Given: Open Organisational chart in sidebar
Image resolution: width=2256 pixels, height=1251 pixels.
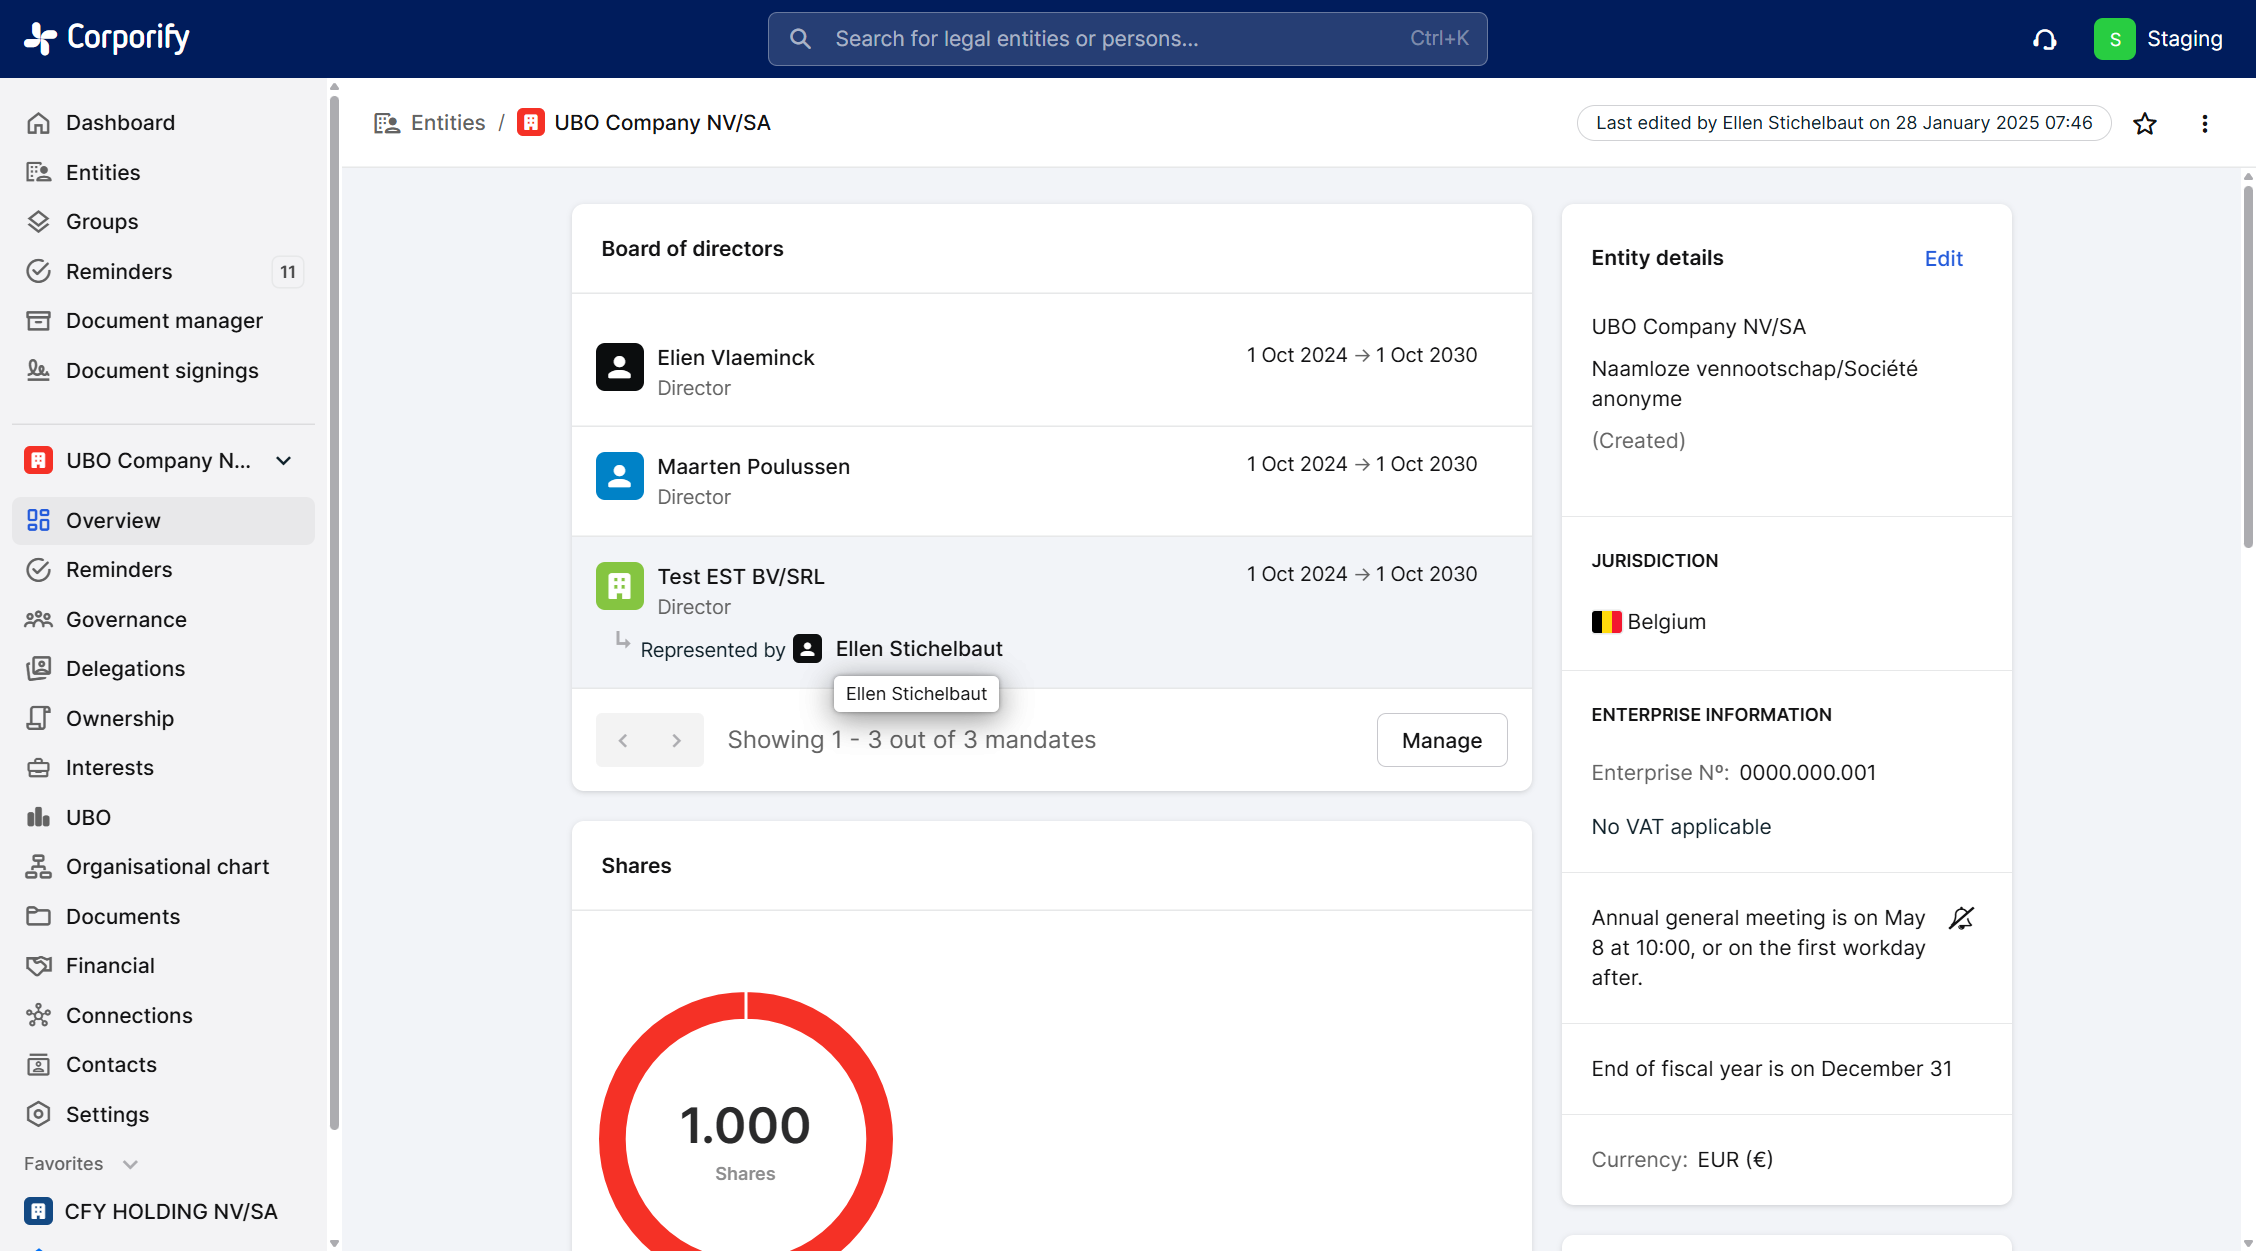Looking at the screenshot, I should pos(167,867).
